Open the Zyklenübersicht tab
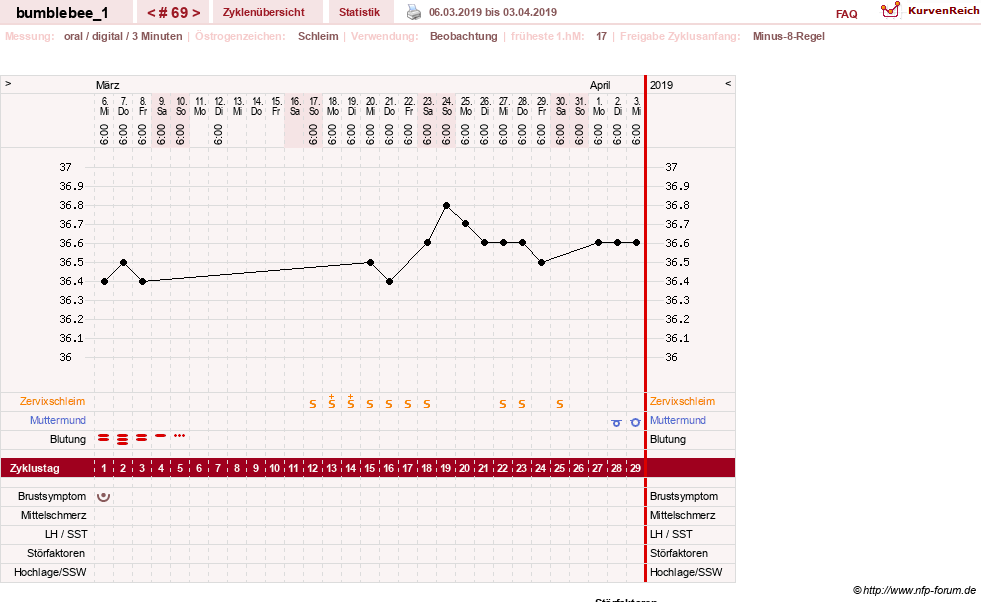The height and width of the screenshot is (602, 981). coord(263,12)
